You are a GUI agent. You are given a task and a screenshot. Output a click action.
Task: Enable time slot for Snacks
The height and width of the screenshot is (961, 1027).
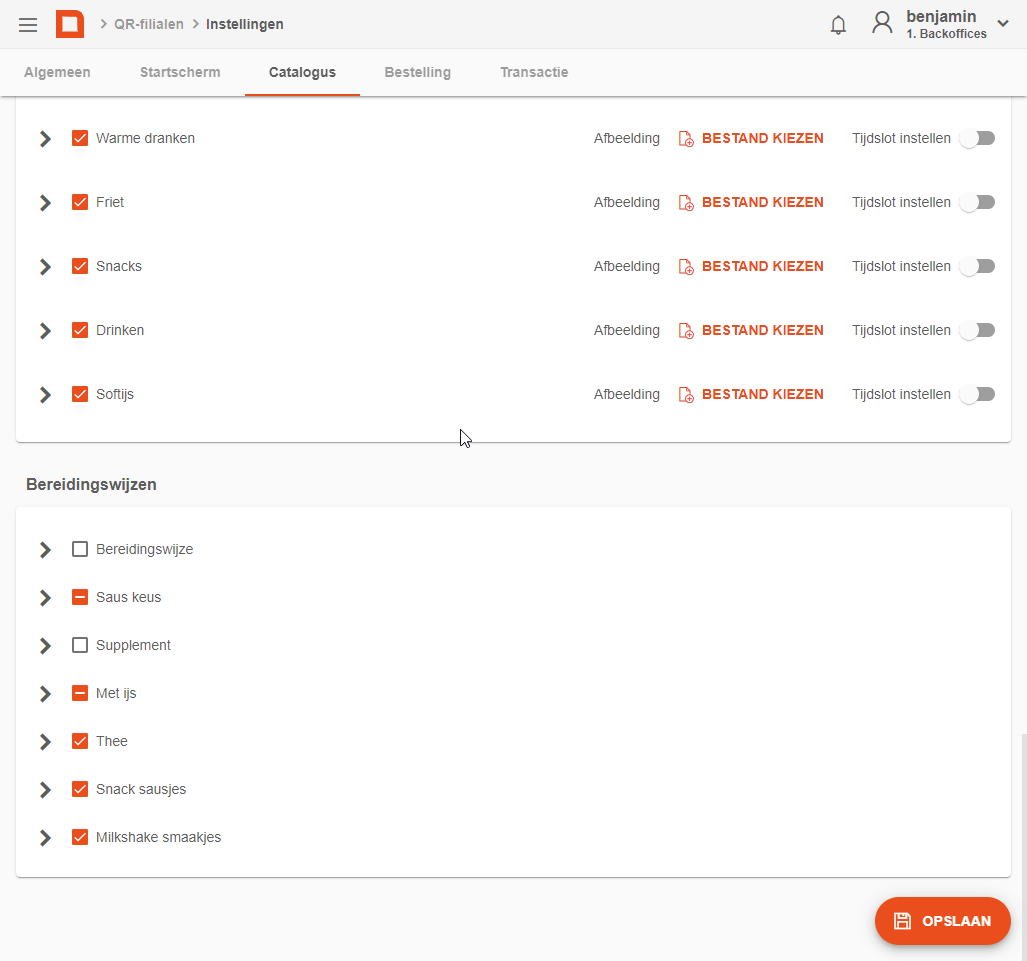(977, 266)
